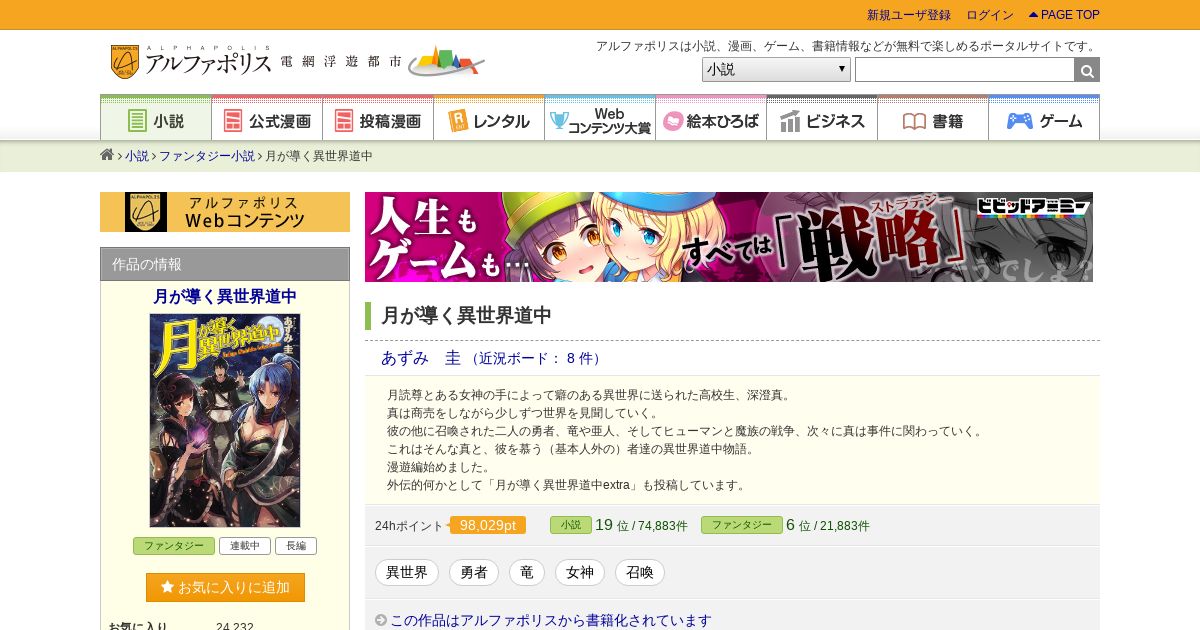Viewport: 1200px width, 630px height.
Task: Click the 98,029pt points value
Action: [x=488, y=525]
